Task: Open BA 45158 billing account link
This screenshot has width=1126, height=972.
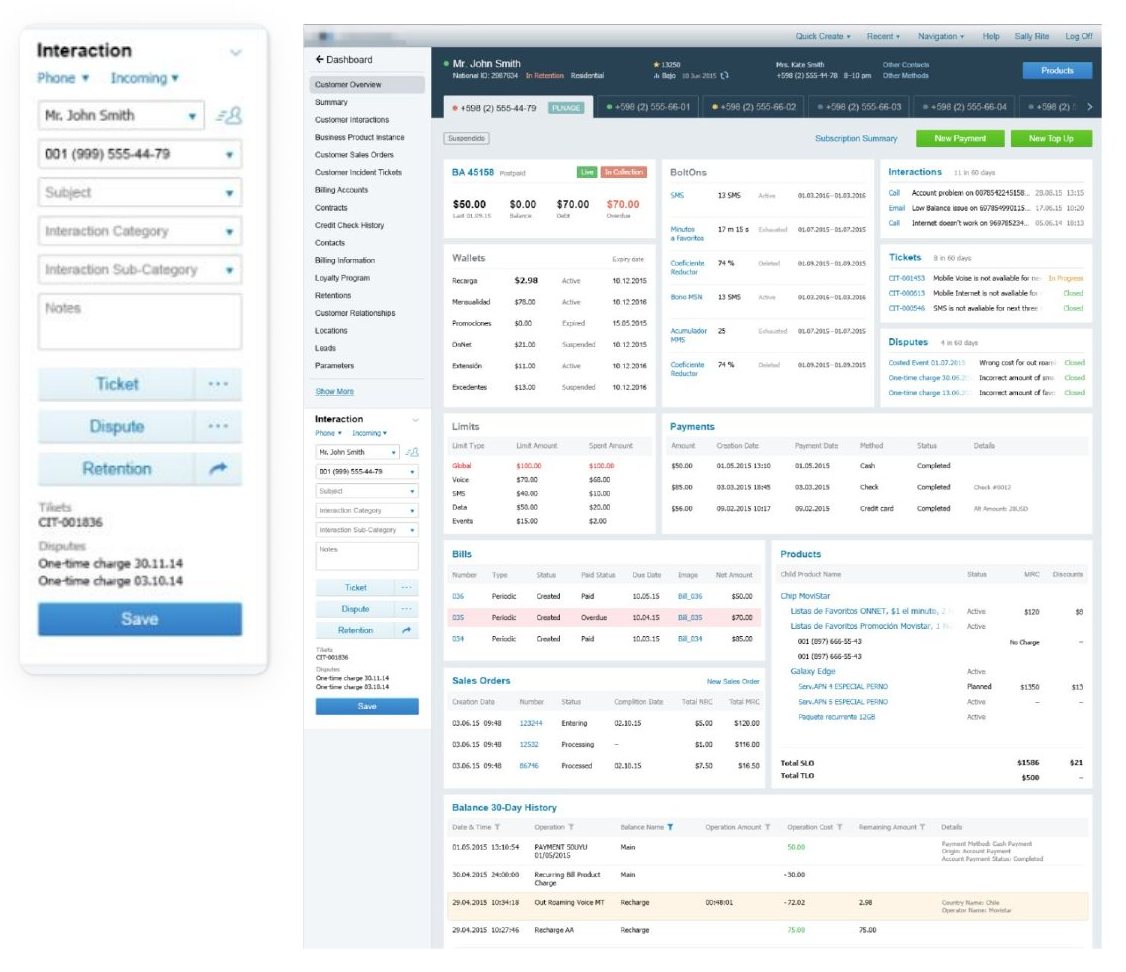Action: click(473, 173)
